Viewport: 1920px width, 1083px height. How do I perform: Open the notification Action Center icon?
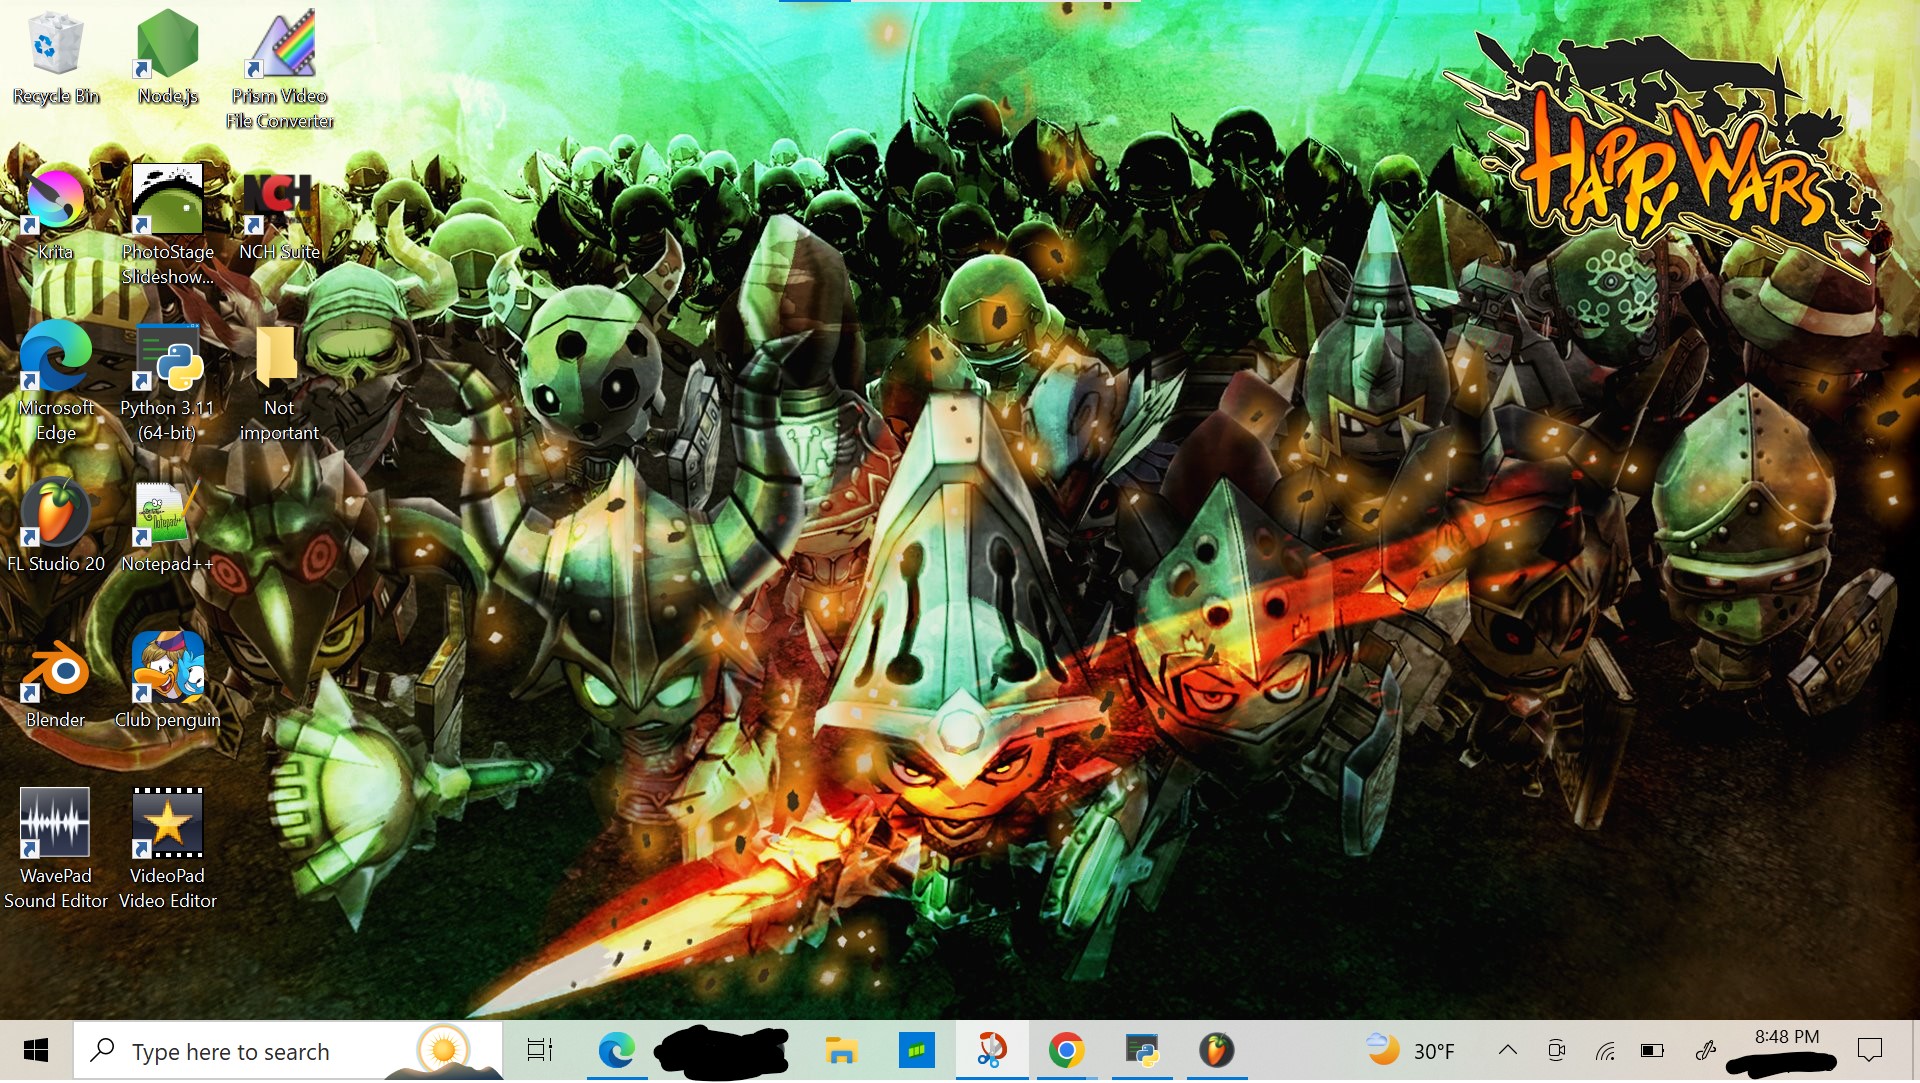pos(1869,1051)
